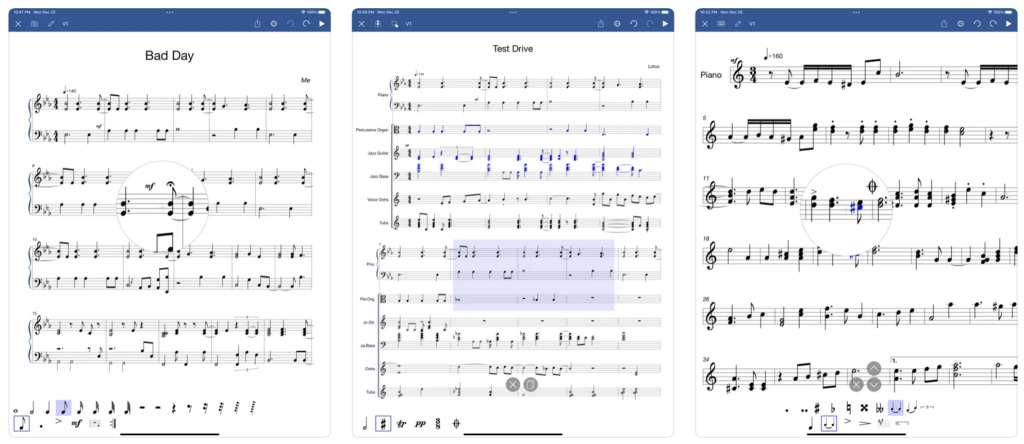Open the trill ornaments category, middle screen

(x=401, y=424)
